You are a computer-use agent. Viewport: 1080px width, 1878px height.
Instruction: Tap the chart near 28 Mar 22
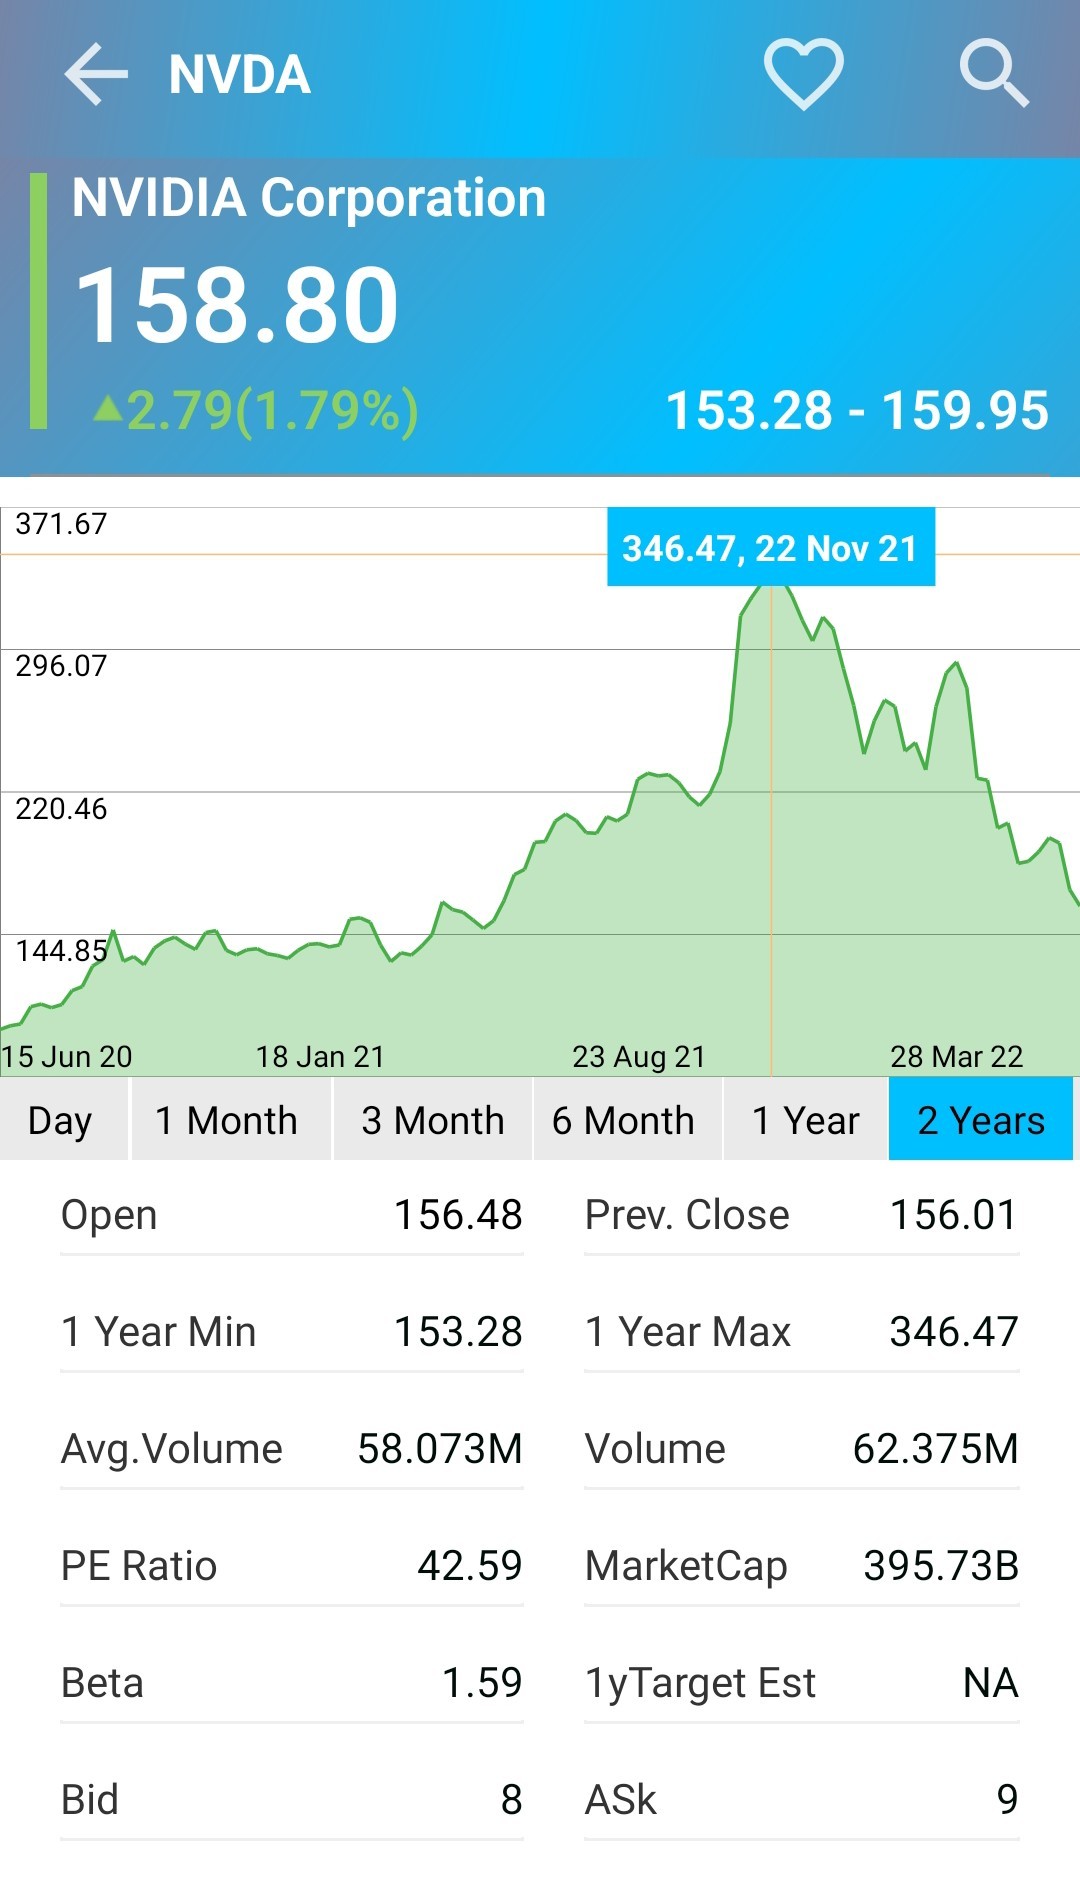coord(957,1056)
